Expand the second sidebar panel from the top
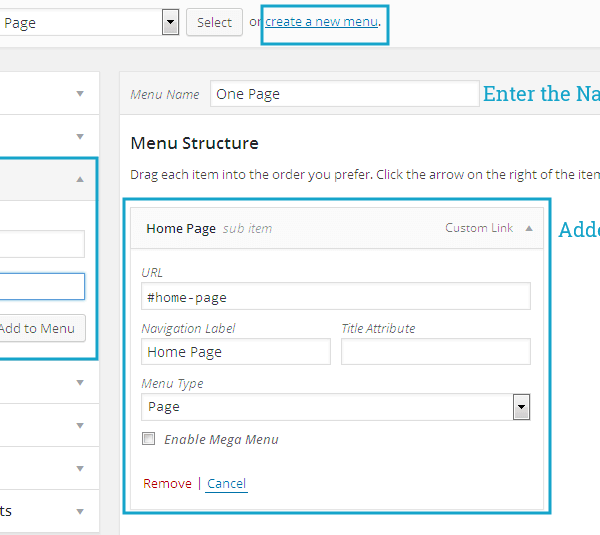The width and height of the screenshot is (600, 535). (x=80, y=136)
